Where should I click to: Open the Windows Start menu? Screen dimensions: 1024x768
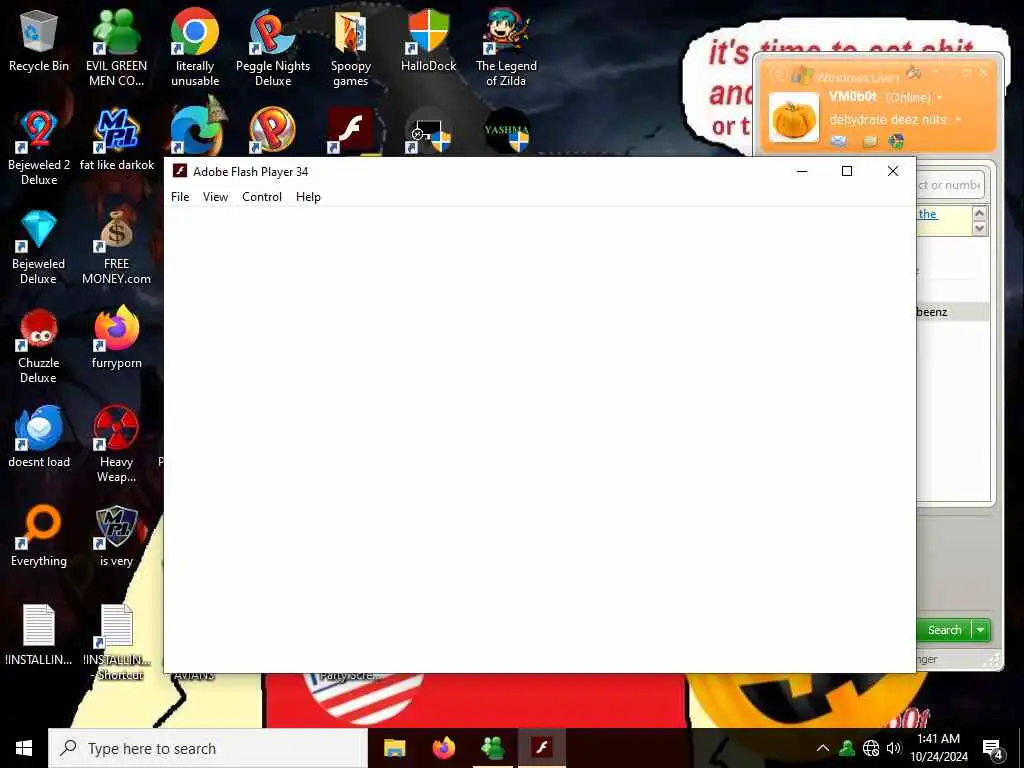click(x=24, y=748)
